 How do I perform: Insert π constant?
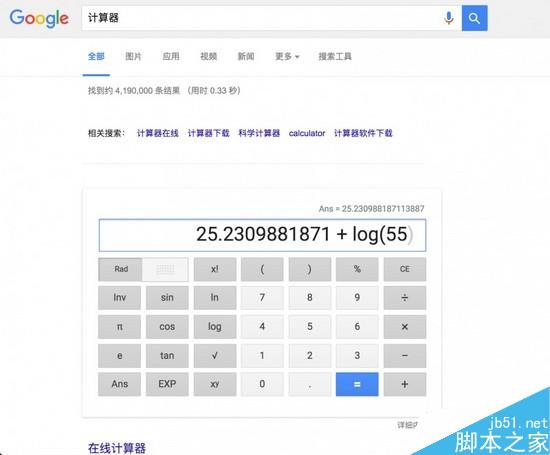coord(120,327)
